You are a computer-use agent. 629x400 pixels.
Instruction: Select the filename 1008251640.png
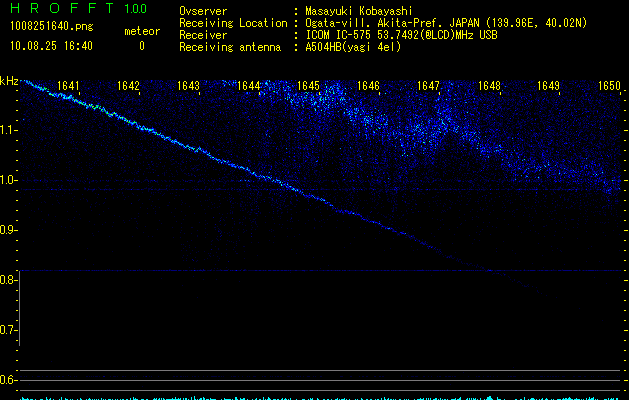[x=52, y=26]
